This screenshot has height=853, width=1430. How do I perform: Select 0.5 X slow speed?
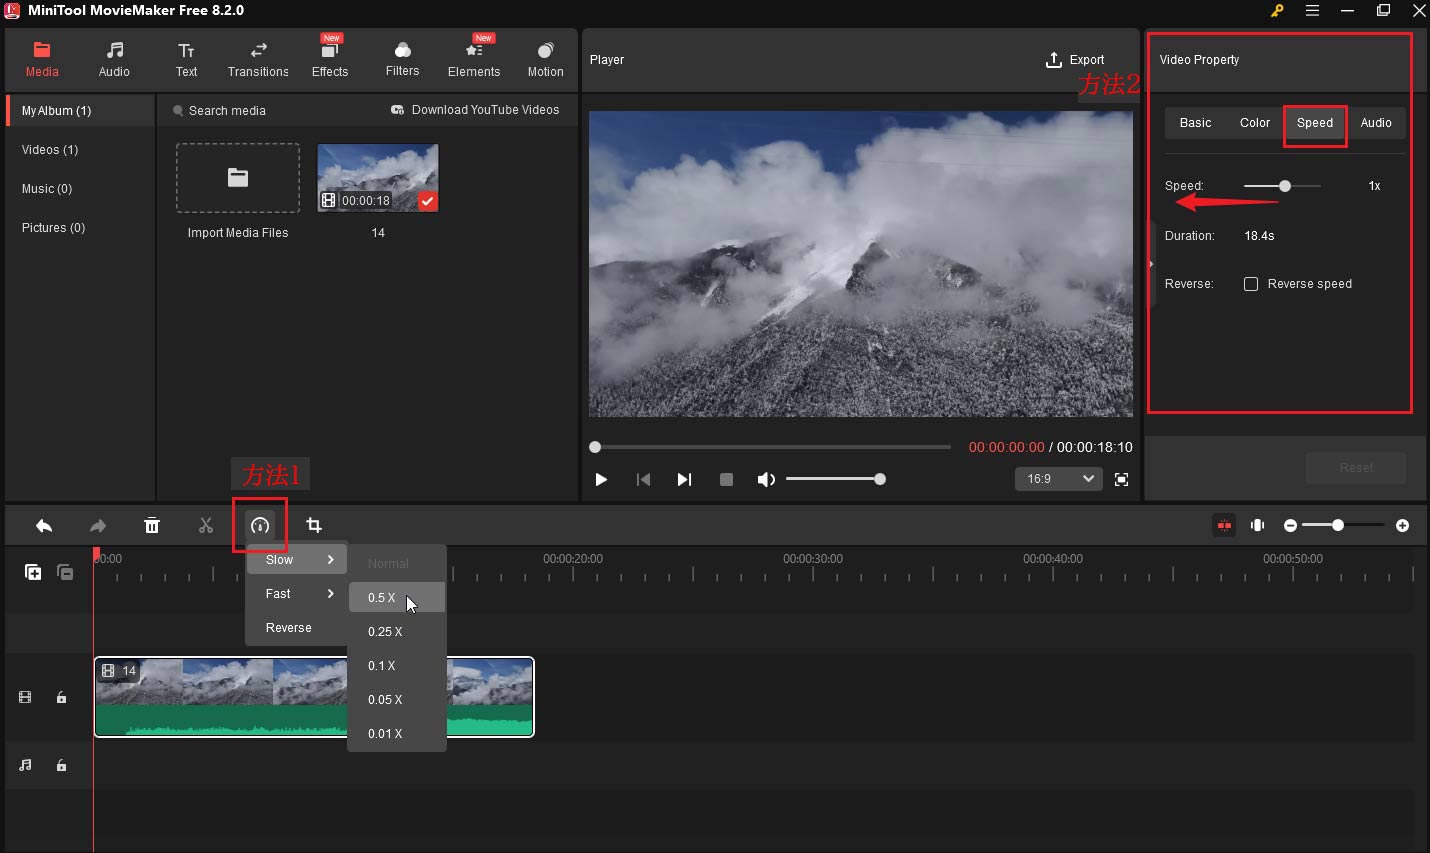point(397,598)
